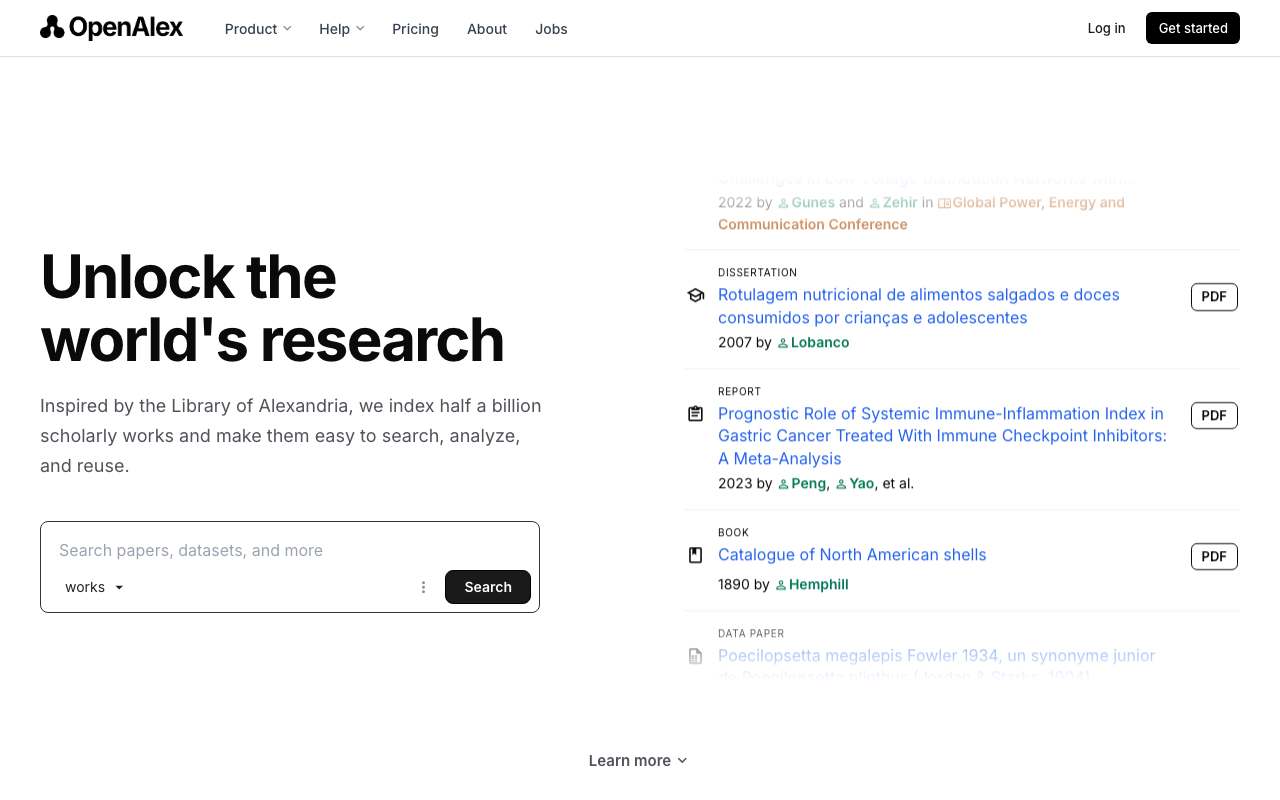1280x800 pixels.
Task: Go to the Pricing page
Action: pyautogui.click(x=415, y=29)
